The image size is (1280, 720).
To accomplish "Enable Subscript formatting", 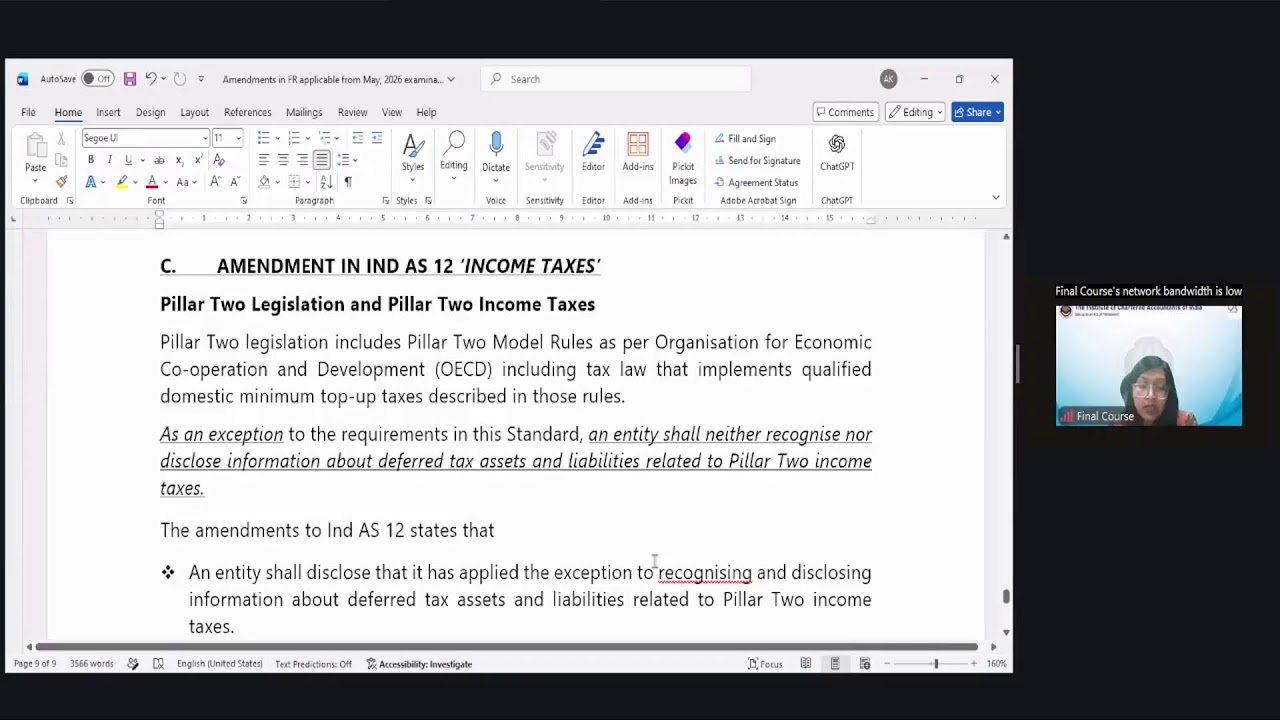I will (179, 160).
